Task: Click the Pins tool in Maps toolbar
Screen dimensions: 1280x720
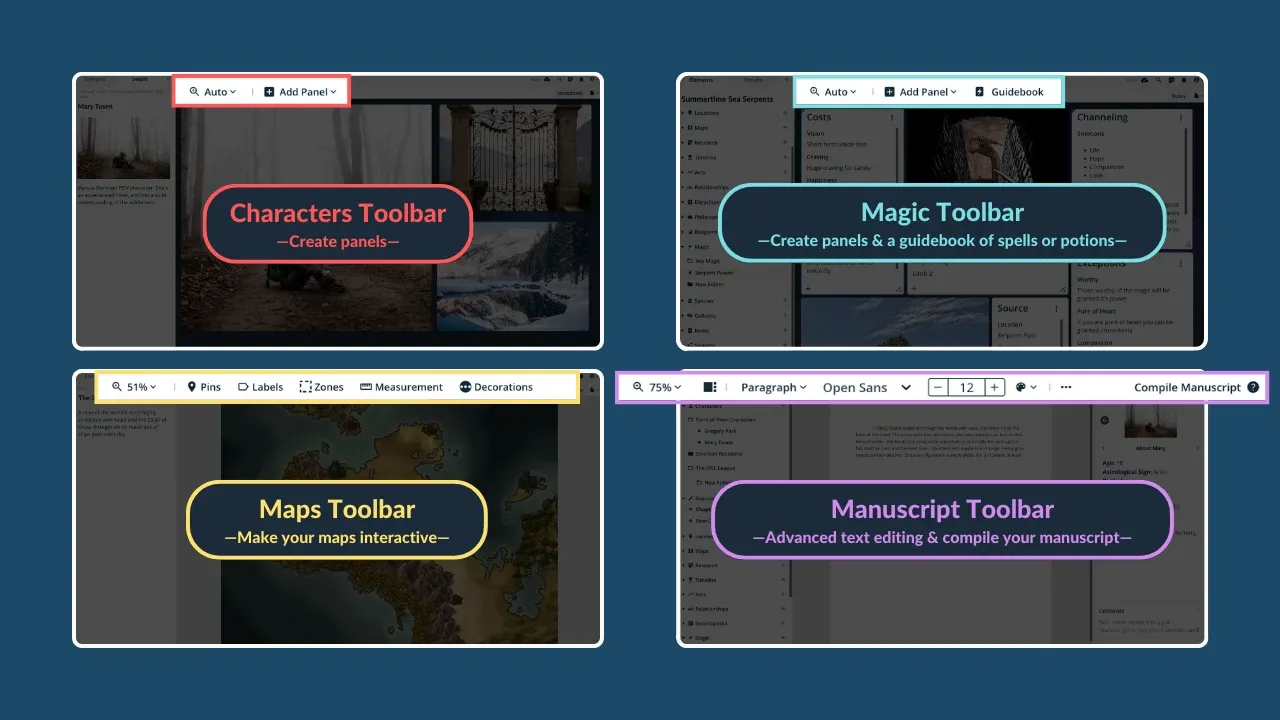Action: pyautogui.click(x=204, y=387)
